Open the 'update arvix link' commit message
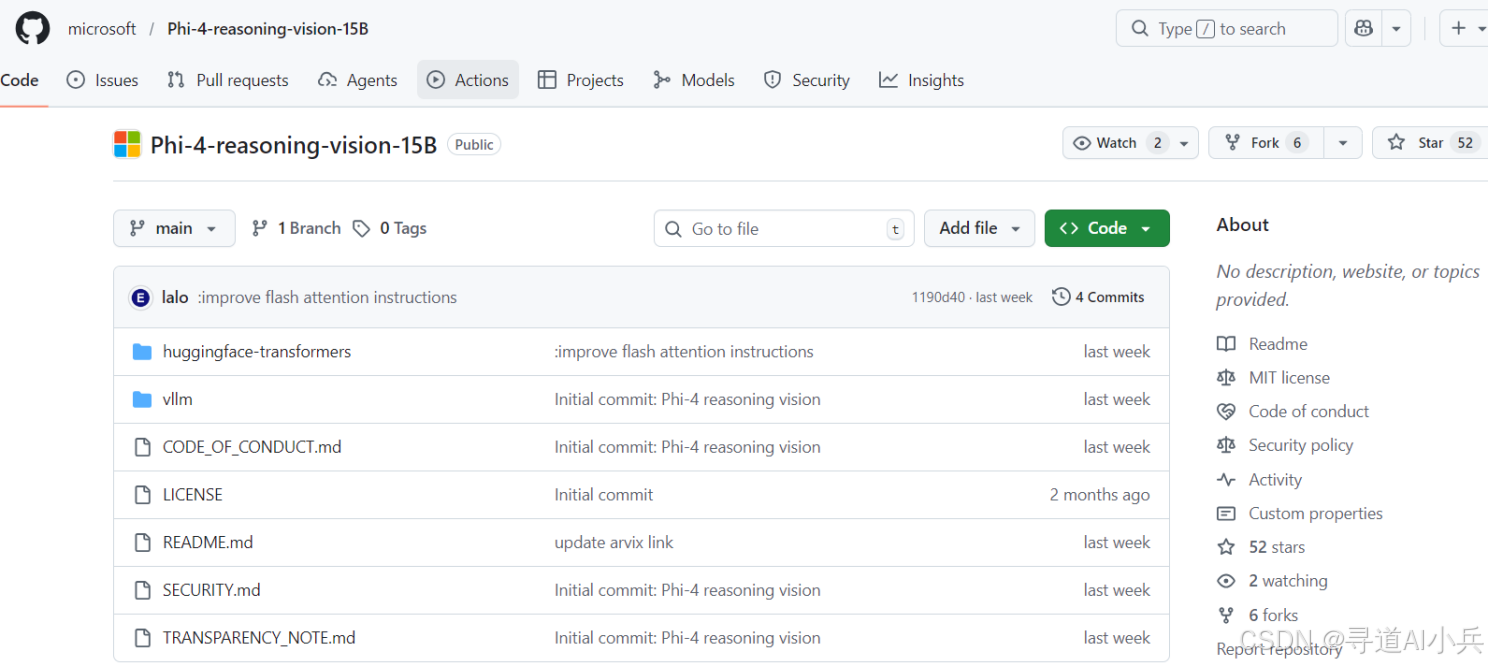This screenshot has height=666, width=1488. [614, 542]
